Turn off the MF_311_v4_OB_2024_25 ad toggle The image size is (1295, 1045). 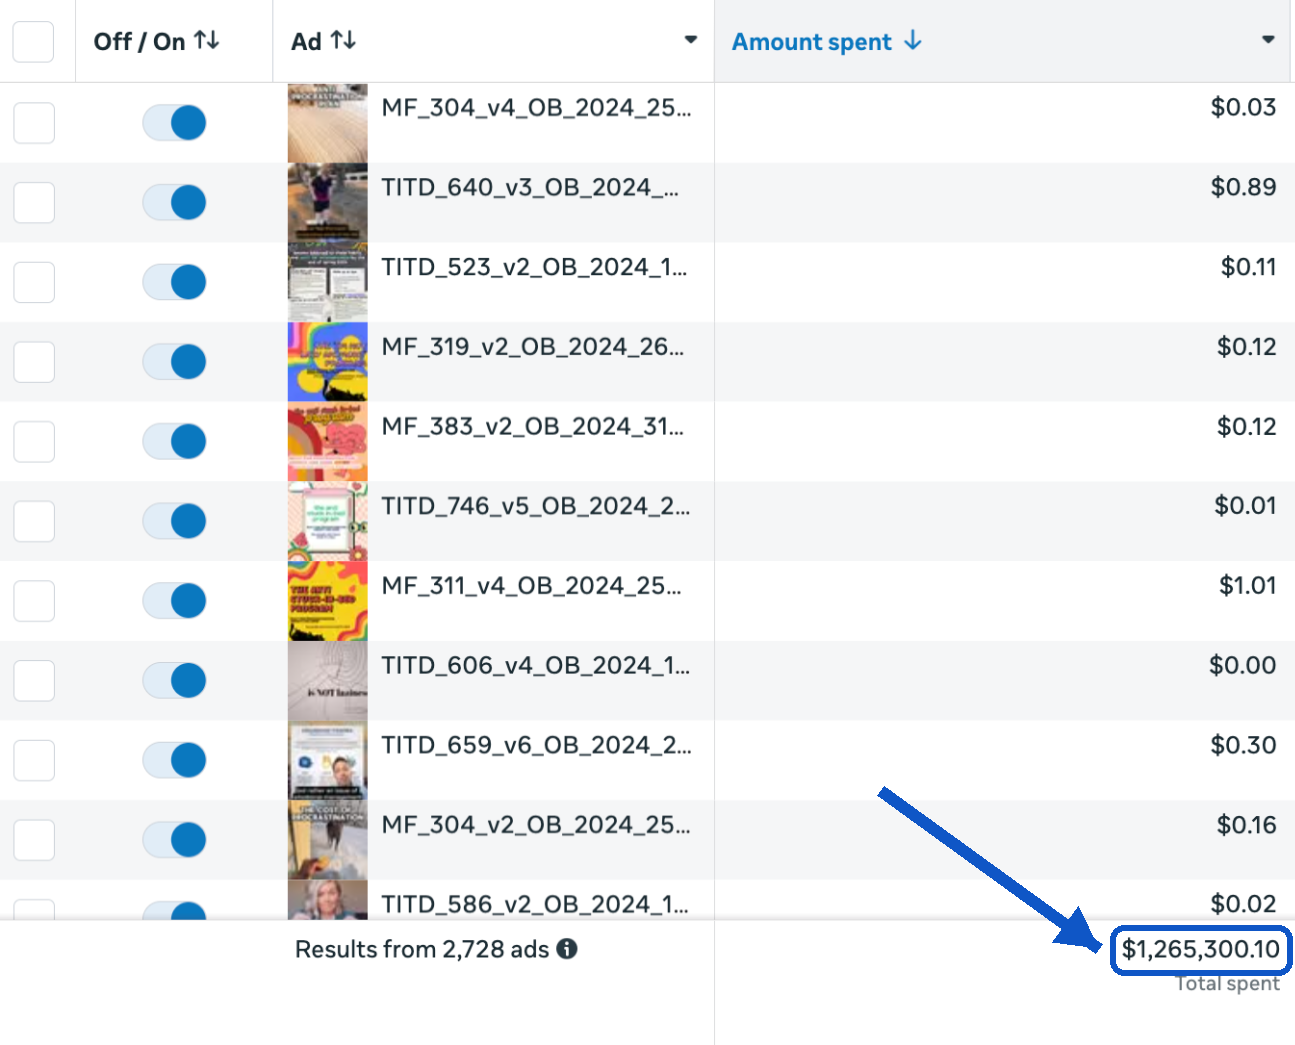(x=174, y=601)
